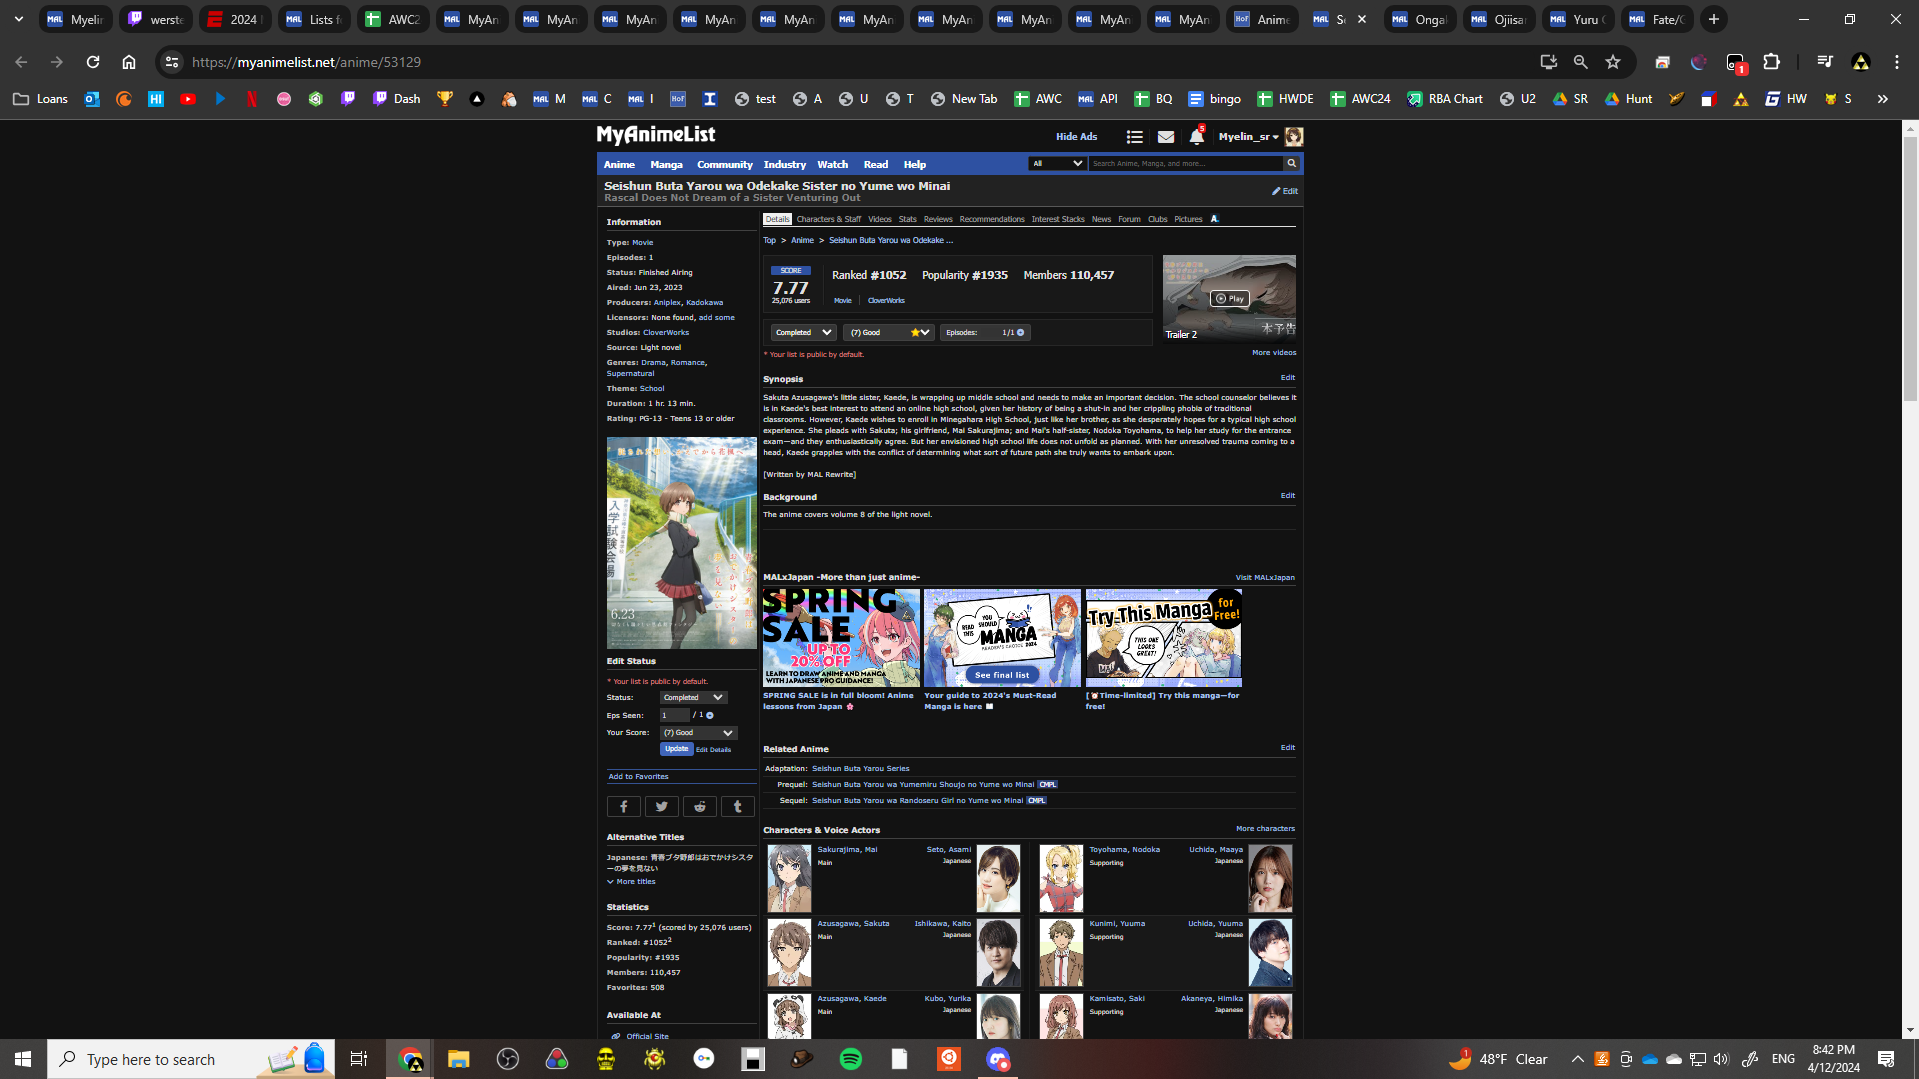Open the Community menu
1919x1079 pixels.
pyautogui.click(x=724, y=165)
